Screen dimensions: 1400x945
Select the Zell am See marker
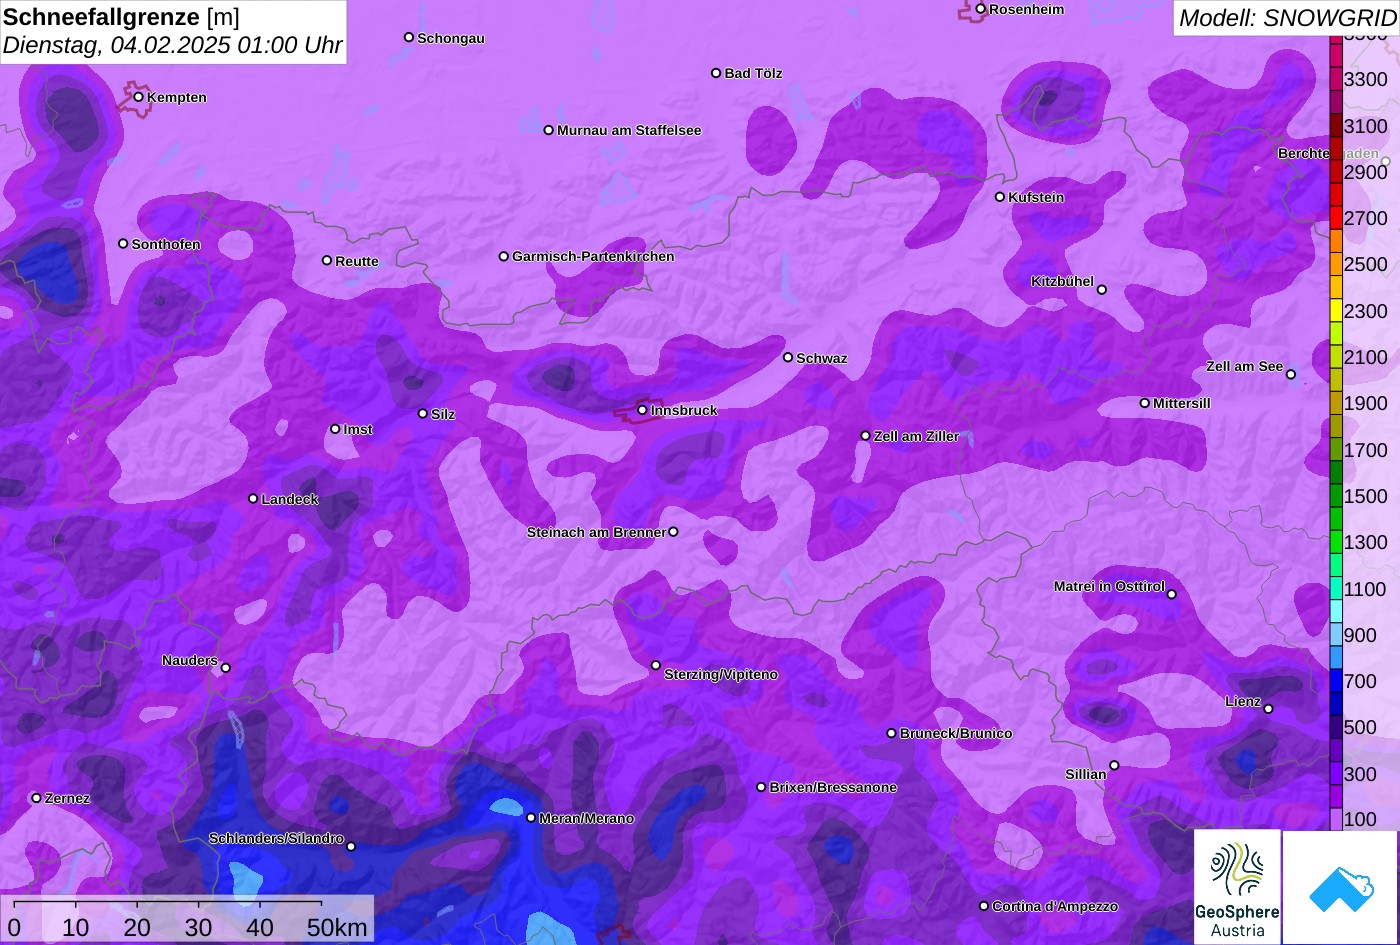click(x=1290, y=375)
